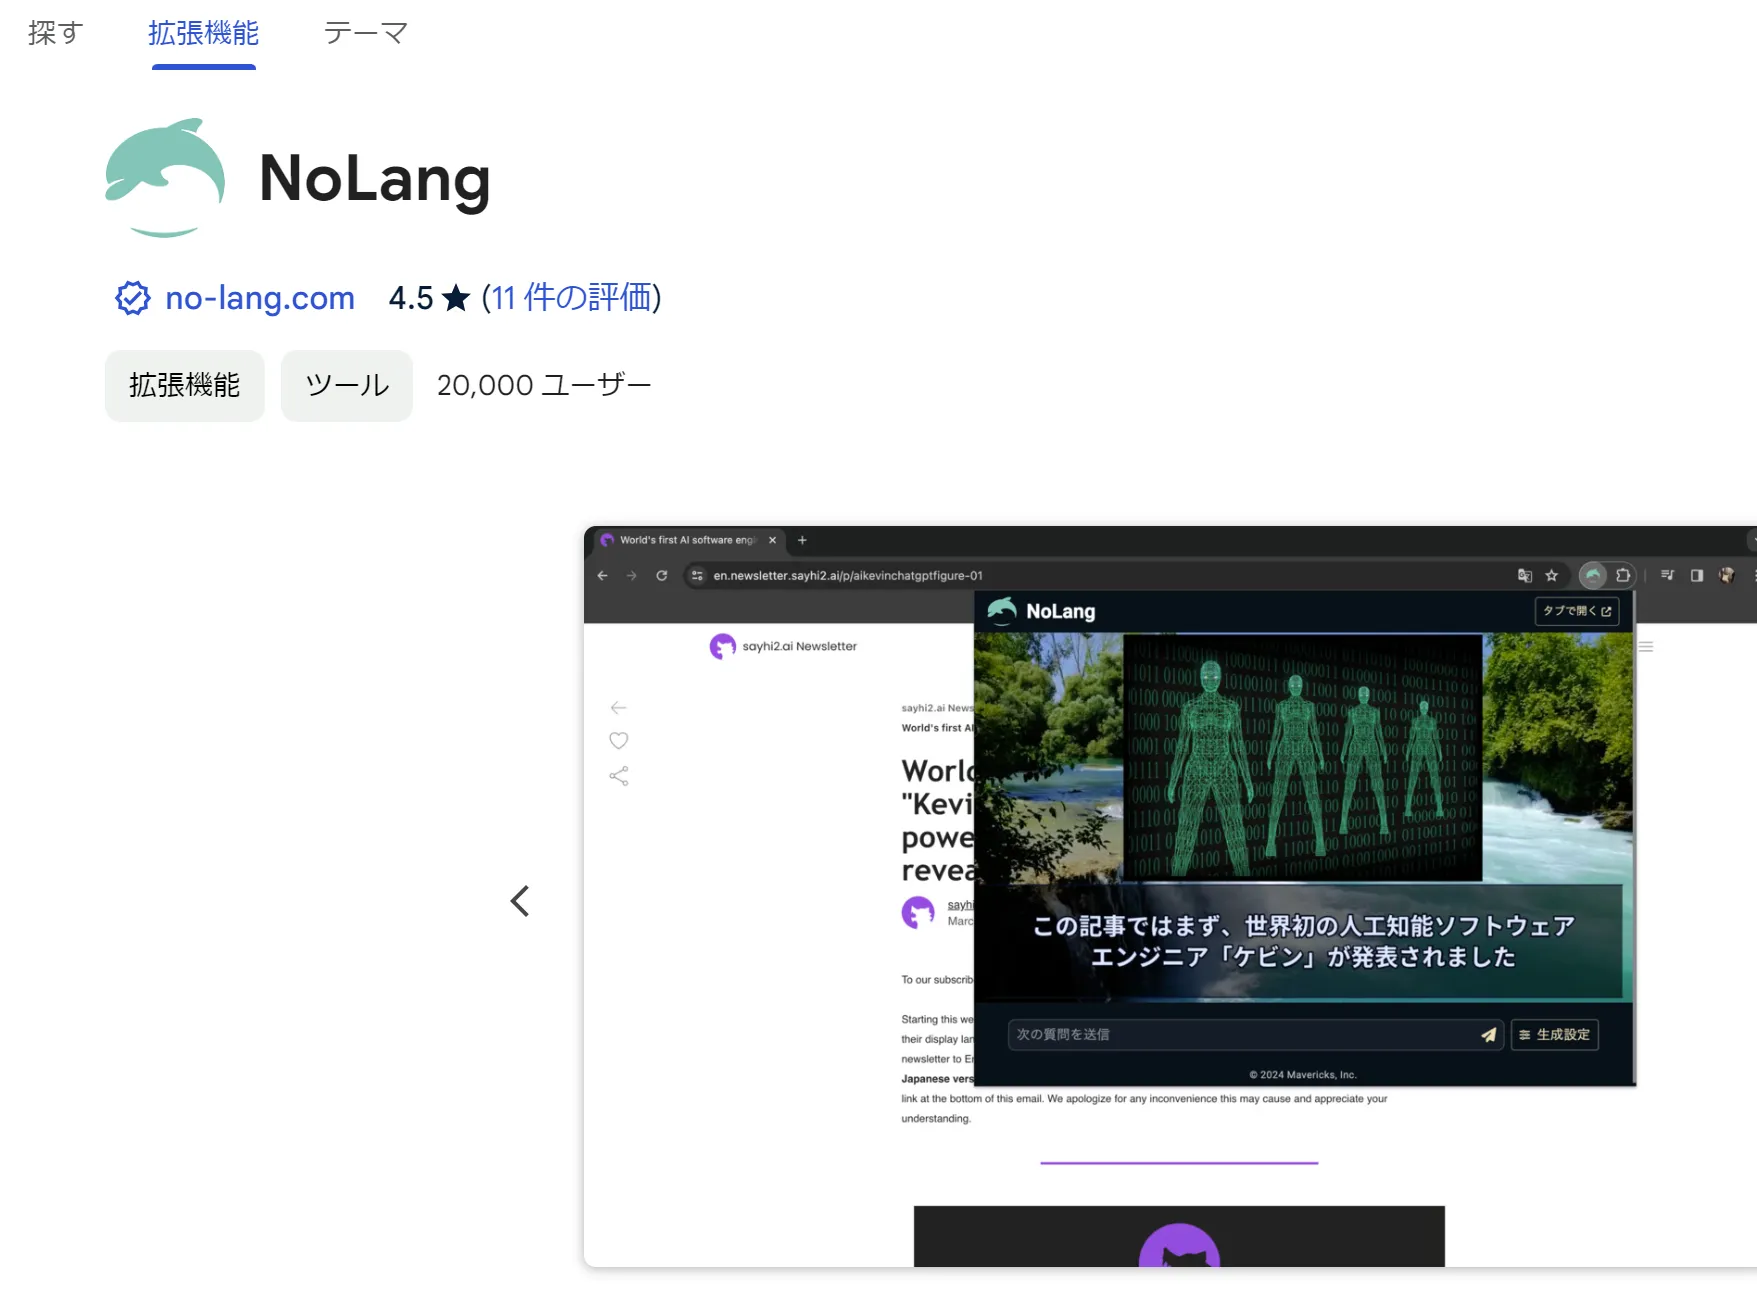
Task: Select the Google Translate icon in address bar
Action: click(x=1525, y=575)
